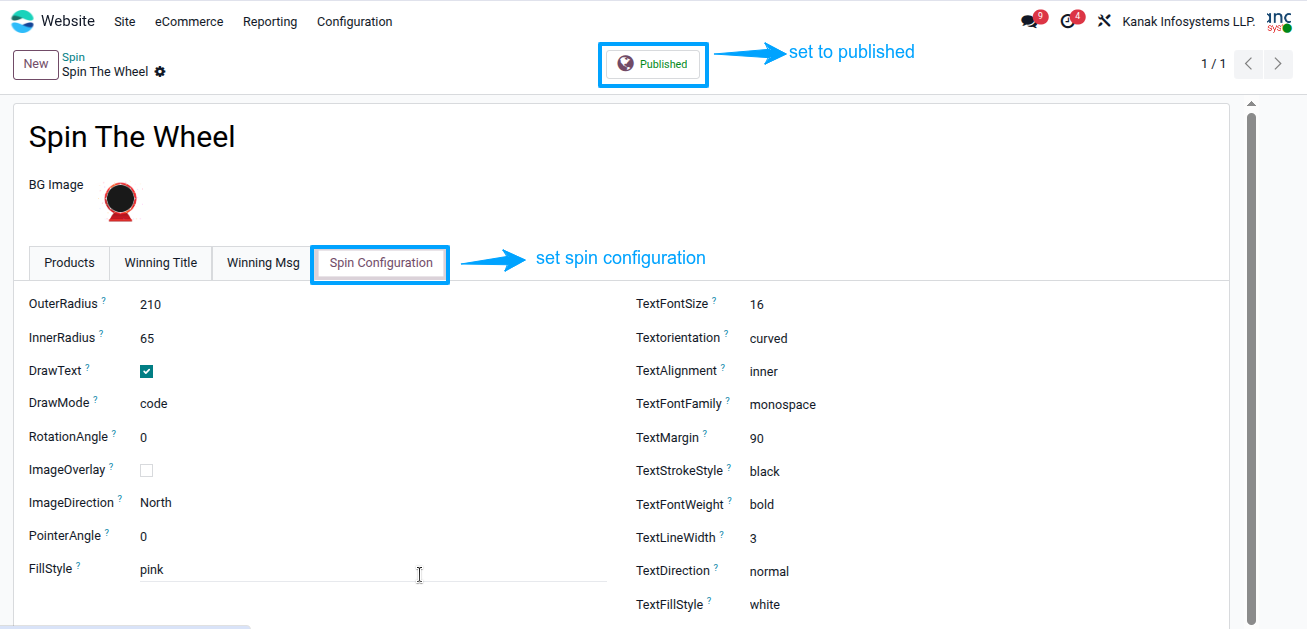Click the FillStyle pink input field
This screenshot has width=1307, height=629.
372,569
